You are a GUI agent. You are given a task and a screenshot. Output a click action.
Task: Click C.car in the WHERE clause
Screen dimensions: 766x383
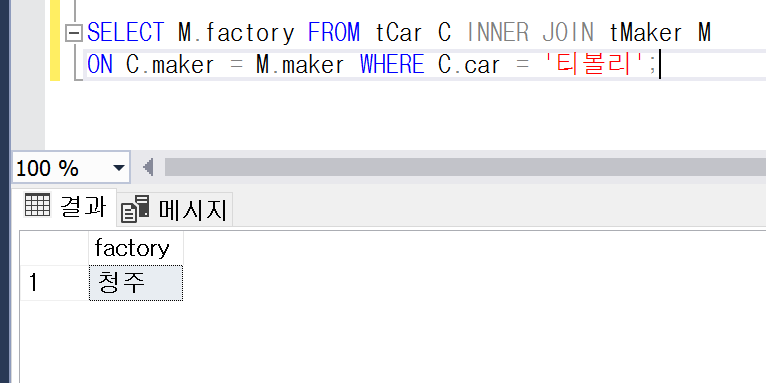click(469, 64)
